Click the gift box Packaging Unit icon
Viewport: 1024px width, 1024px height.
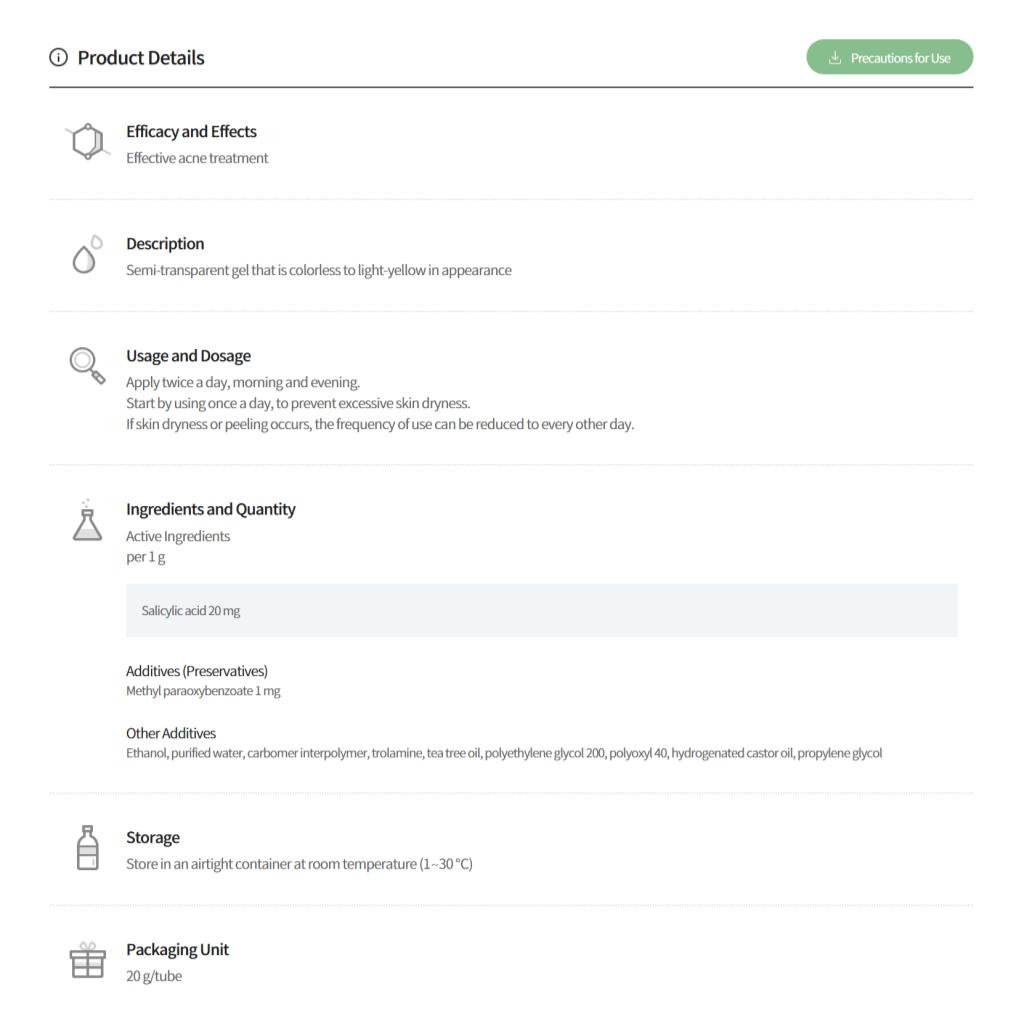click(87, 961)
